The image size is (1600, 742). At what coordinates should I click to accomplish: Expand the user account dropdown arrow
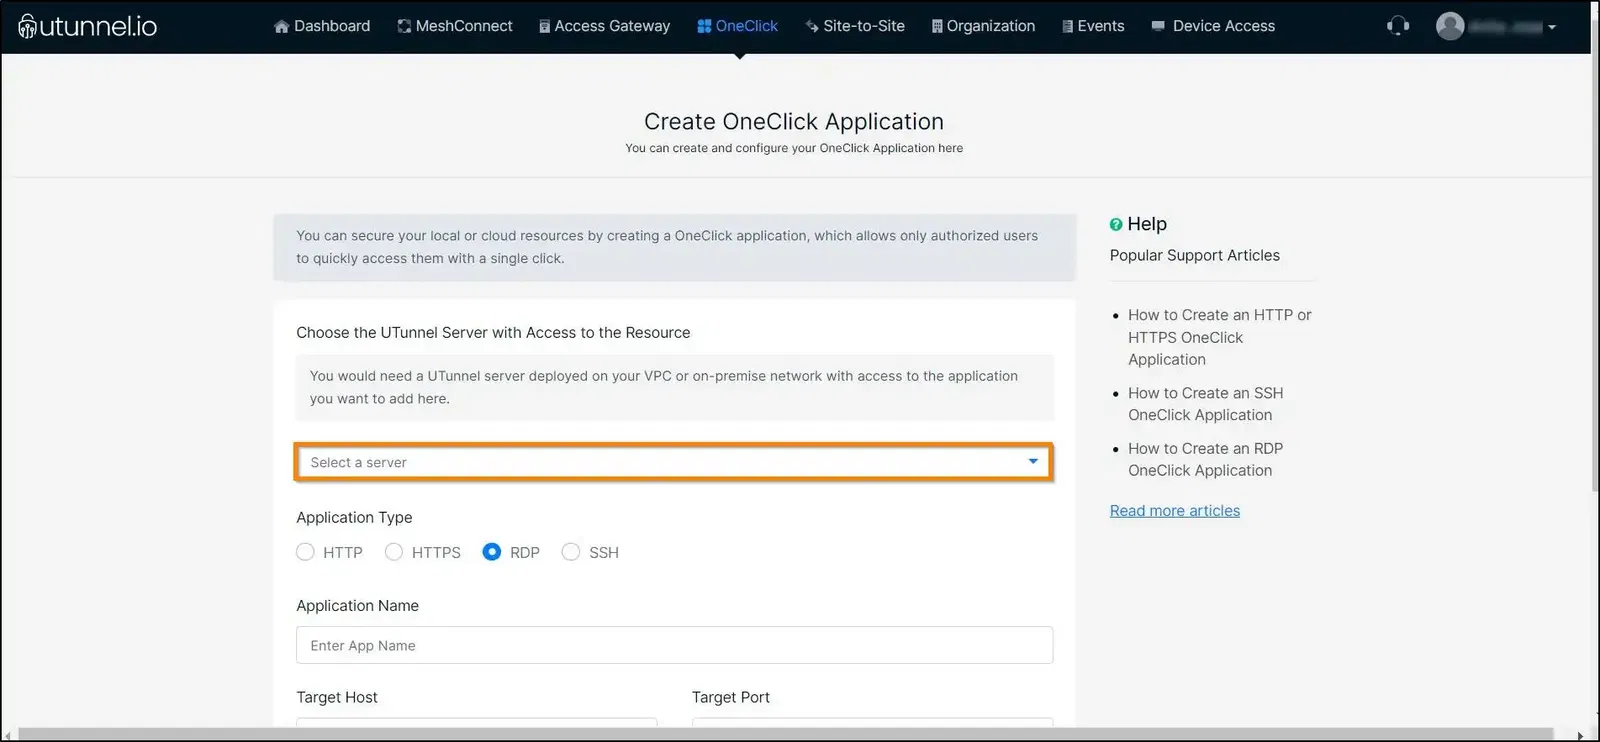click(1552, 28)
